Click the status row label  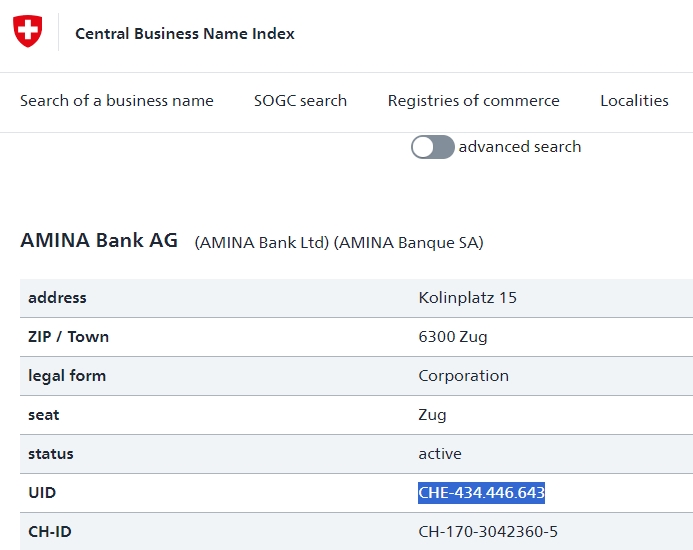(x=50, y=454)
